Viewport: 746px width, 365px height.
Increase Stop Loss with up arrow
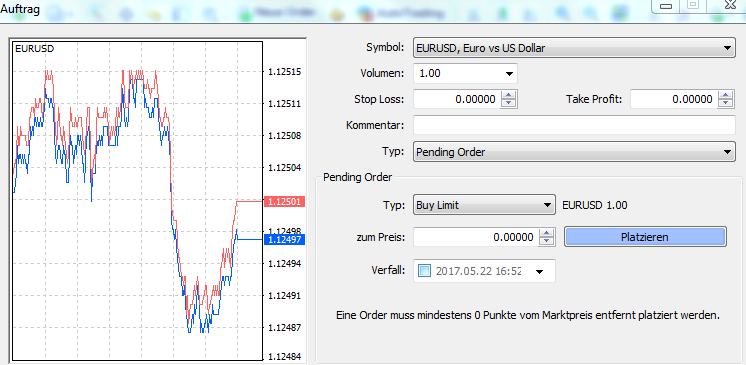click(509, 95)
